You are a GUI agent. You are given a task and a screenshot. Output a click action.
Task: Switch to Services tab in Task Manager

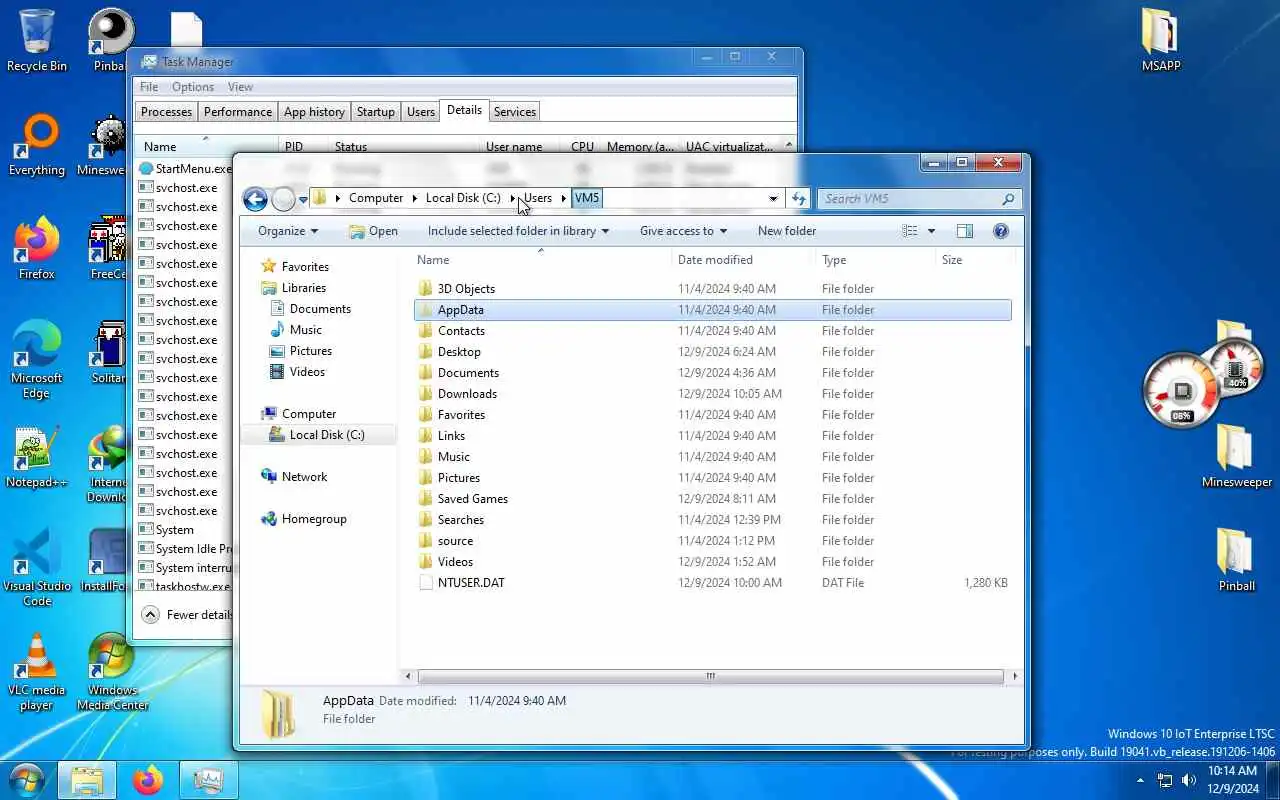515,112
